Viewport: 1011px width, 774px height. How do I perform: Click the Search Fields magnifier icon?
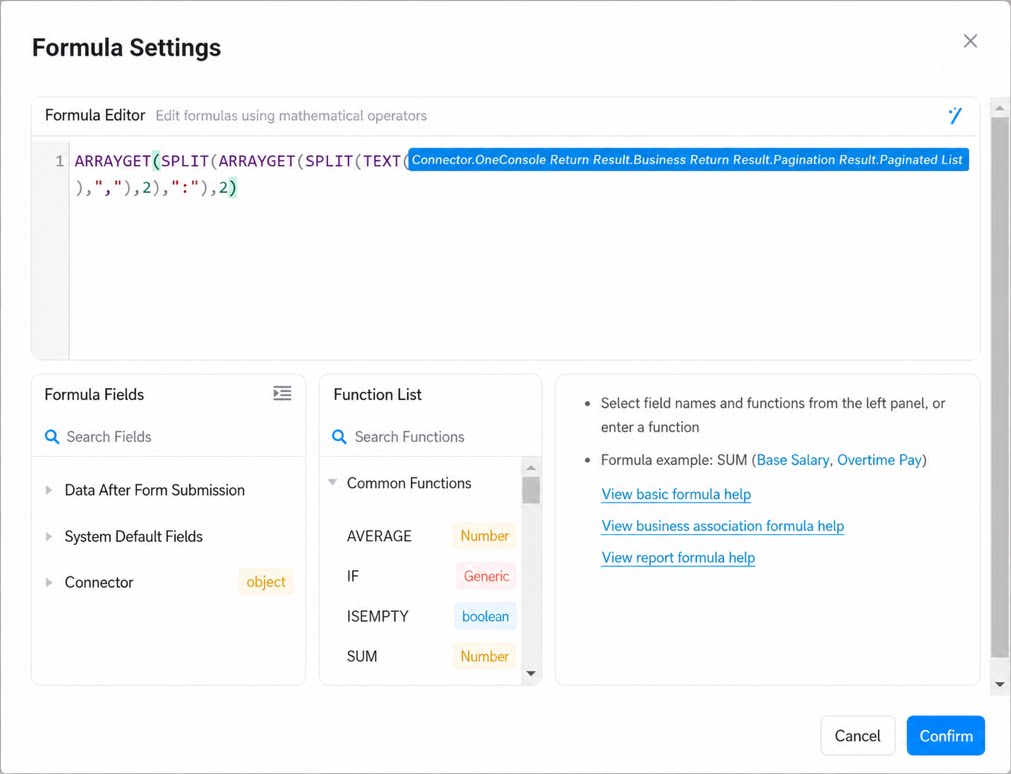click(x=52, y=437)
